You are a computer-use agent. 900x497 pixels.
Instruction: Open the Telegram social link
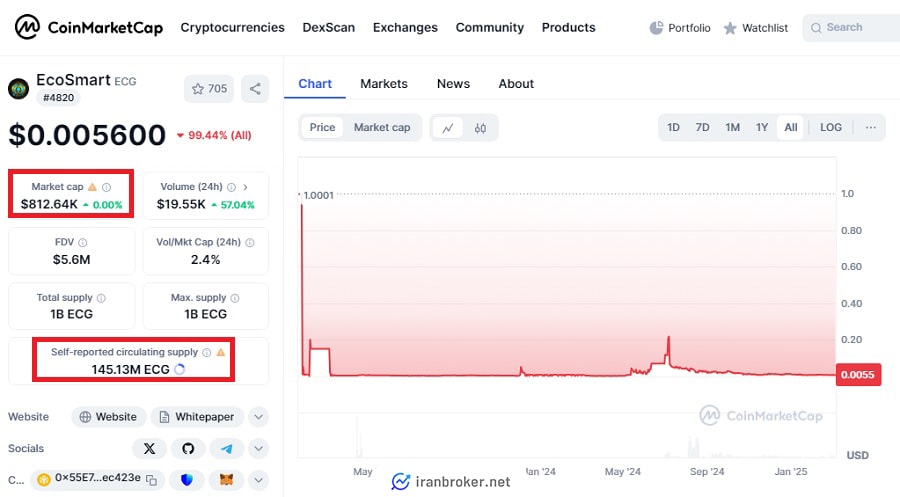(227, 448)
